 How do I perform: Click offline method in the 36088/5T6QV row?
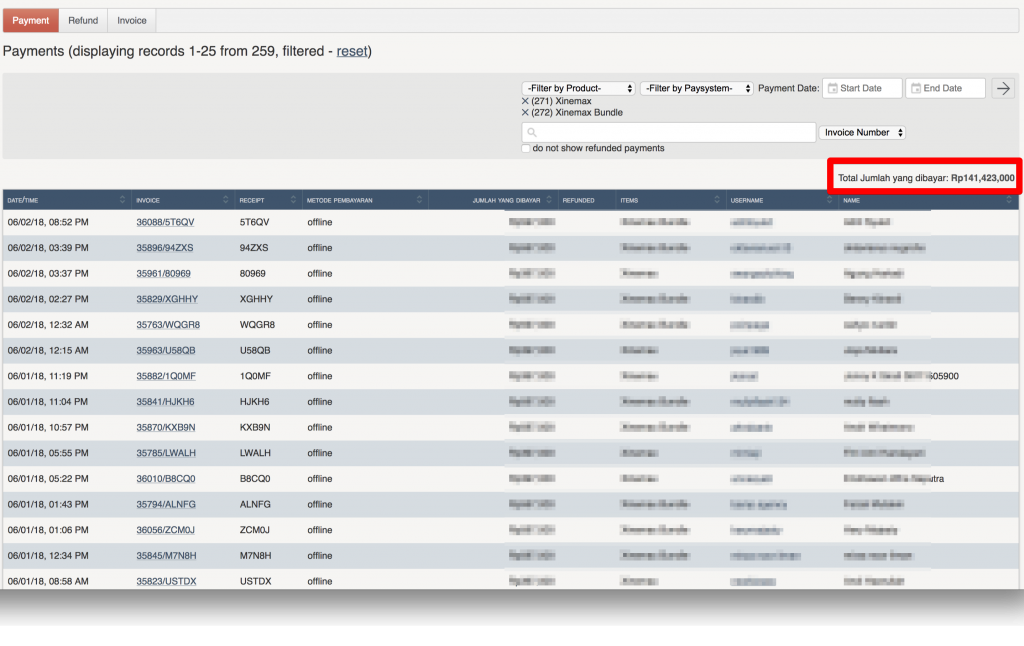[320, 222]
